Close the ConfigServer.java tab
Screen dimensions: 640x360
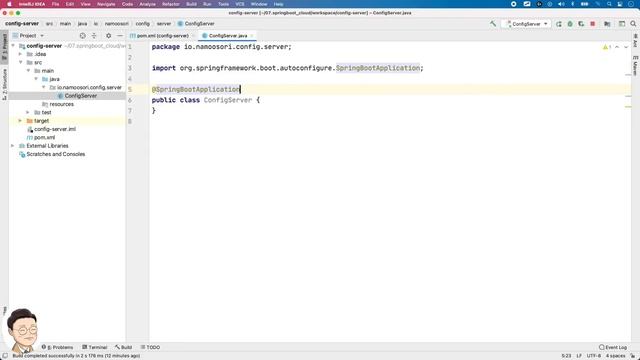point(252,36)
